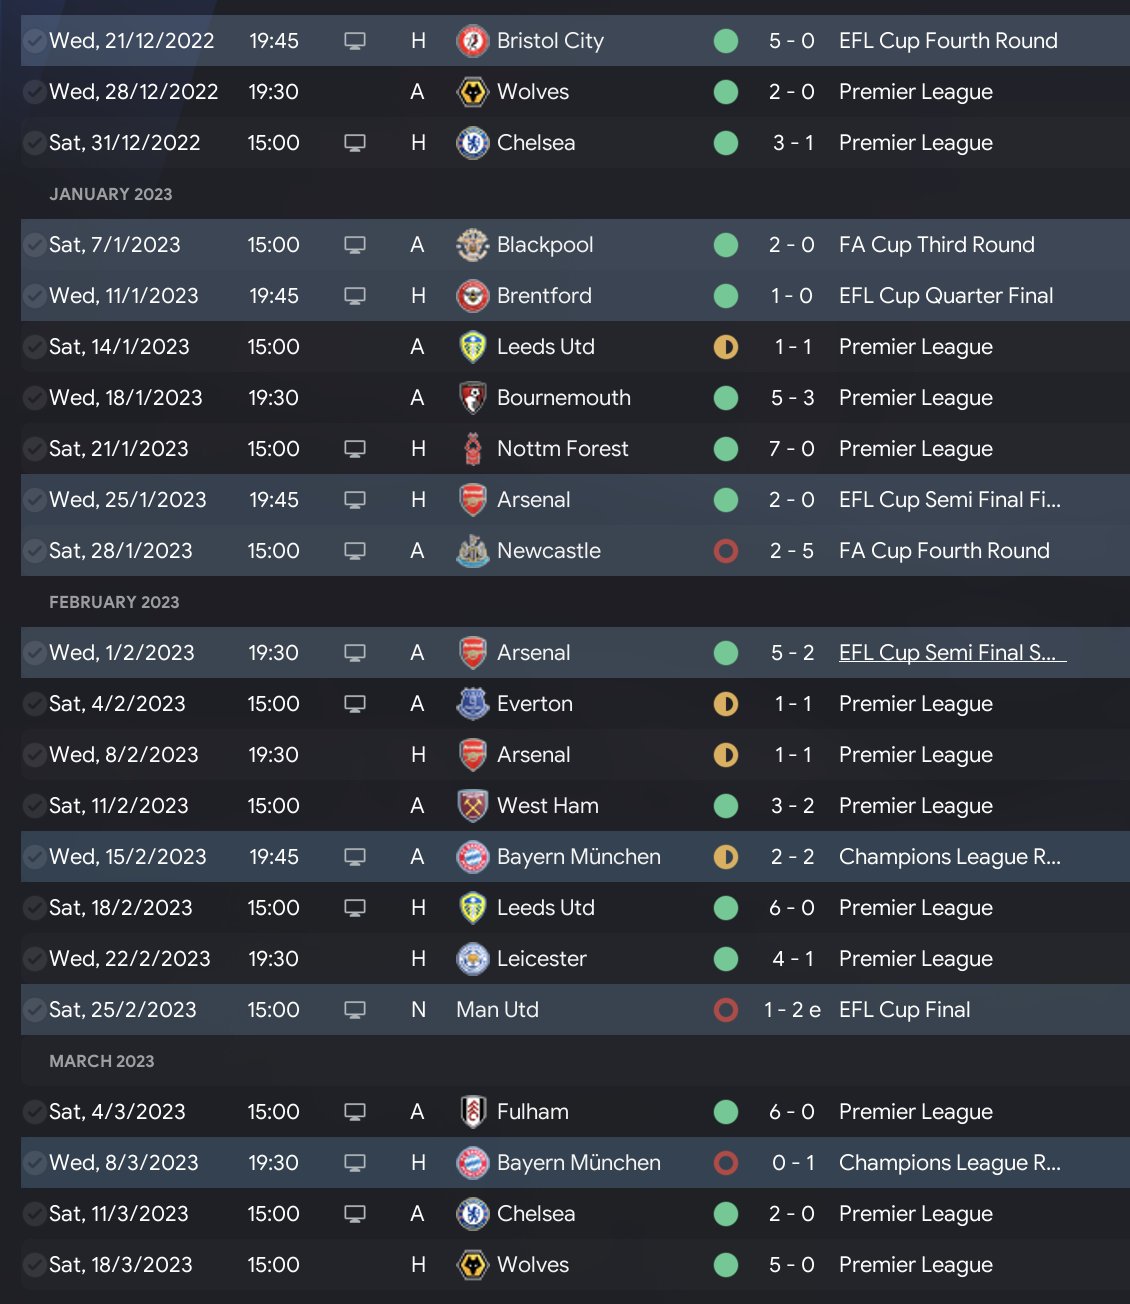Click the Bristol City club badge
This screenshot has width=1130, height=1304.
472,41
